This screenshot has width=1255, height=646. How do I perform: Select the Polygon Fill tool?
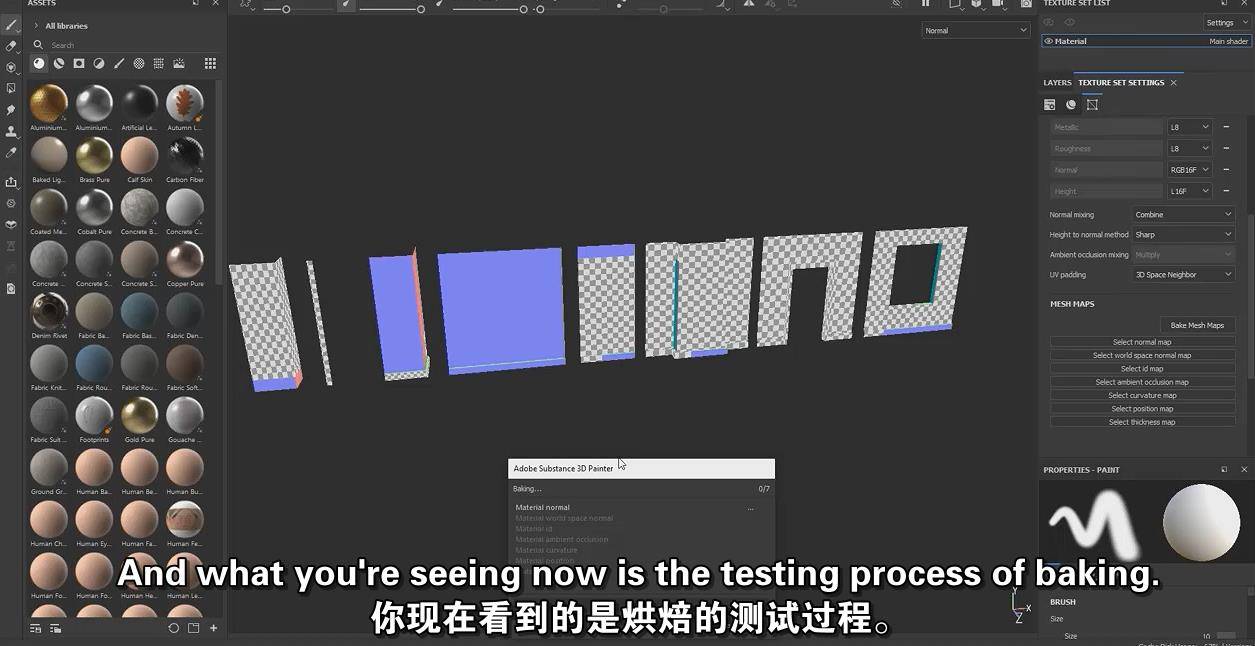click(11, 88)
